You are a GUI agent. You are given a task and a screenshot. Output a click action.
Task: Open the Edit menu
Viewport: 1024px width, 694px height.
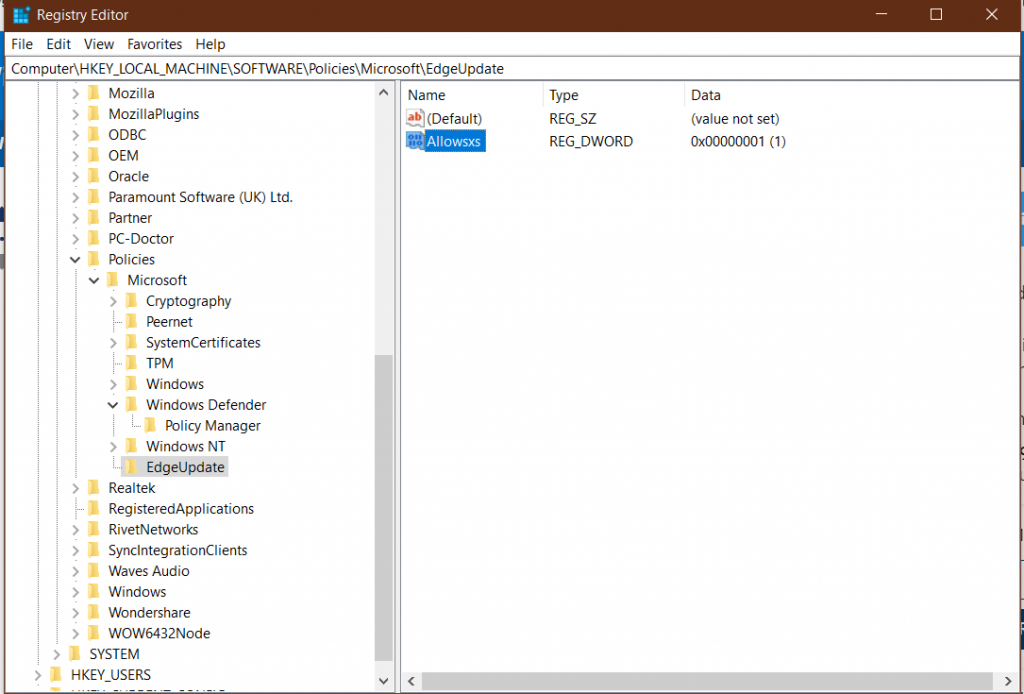(x=58, y=44)
